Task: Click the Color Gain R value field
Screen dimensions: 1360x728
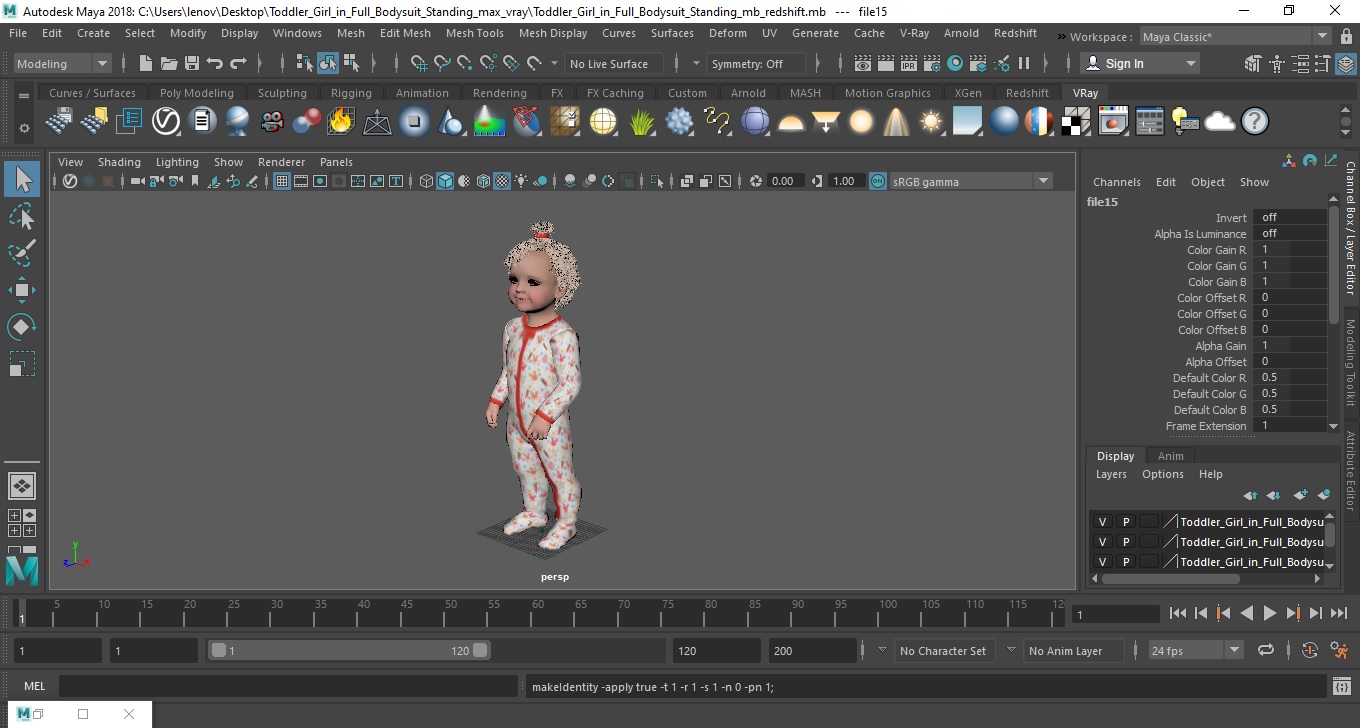Action: tap(1288, 250)
